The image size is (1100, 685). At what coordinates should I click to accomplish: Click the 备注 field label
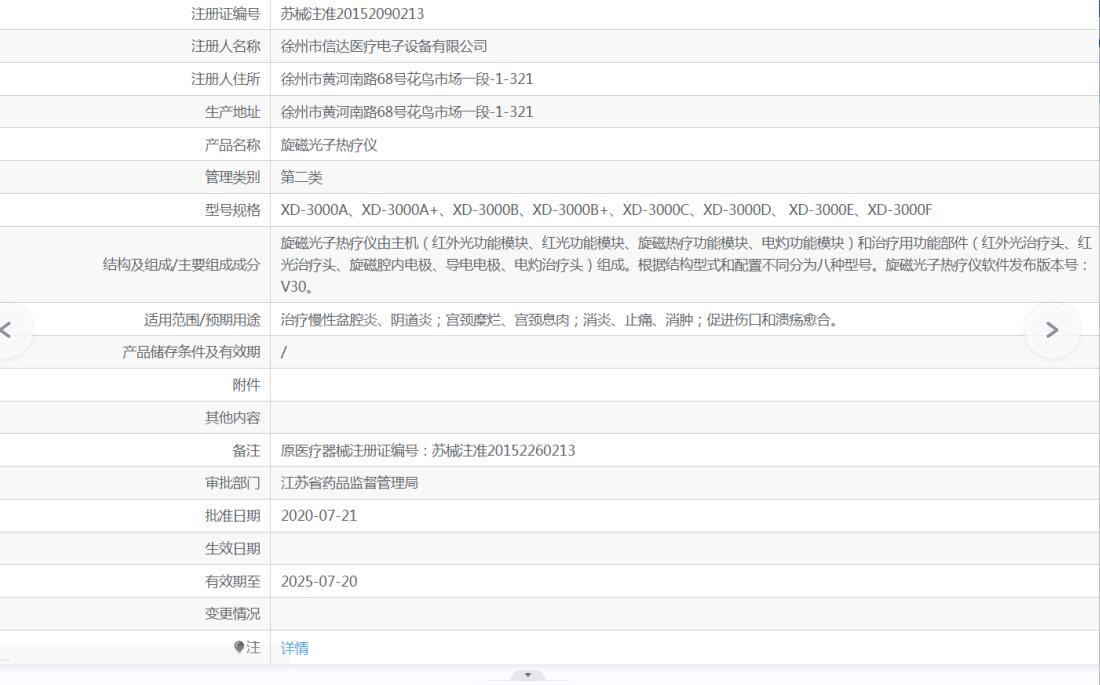click(x=246, y=451)
